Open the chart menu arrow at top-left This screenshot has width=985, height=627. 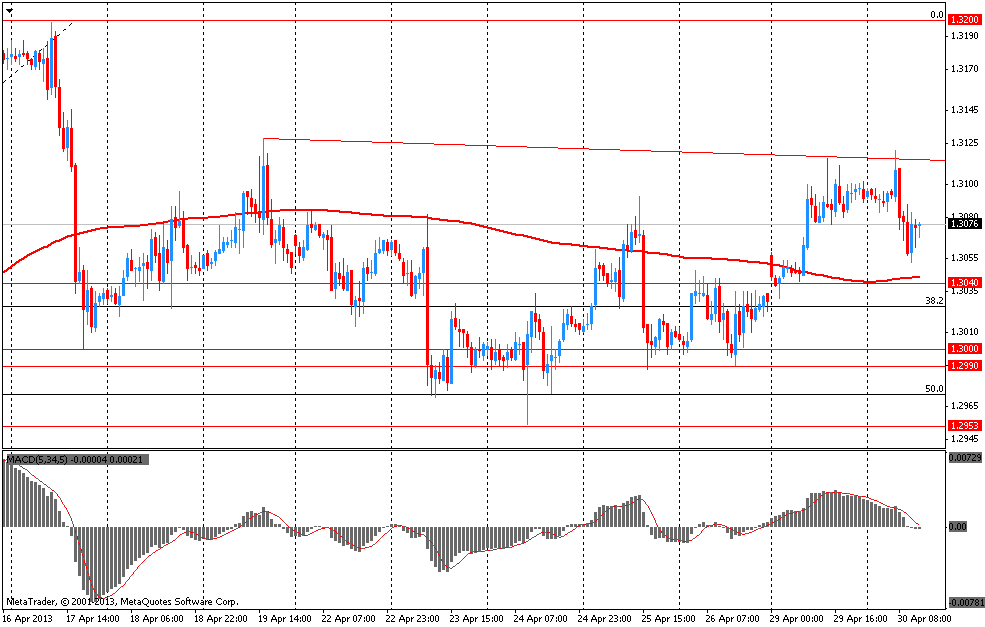point(9,11)
